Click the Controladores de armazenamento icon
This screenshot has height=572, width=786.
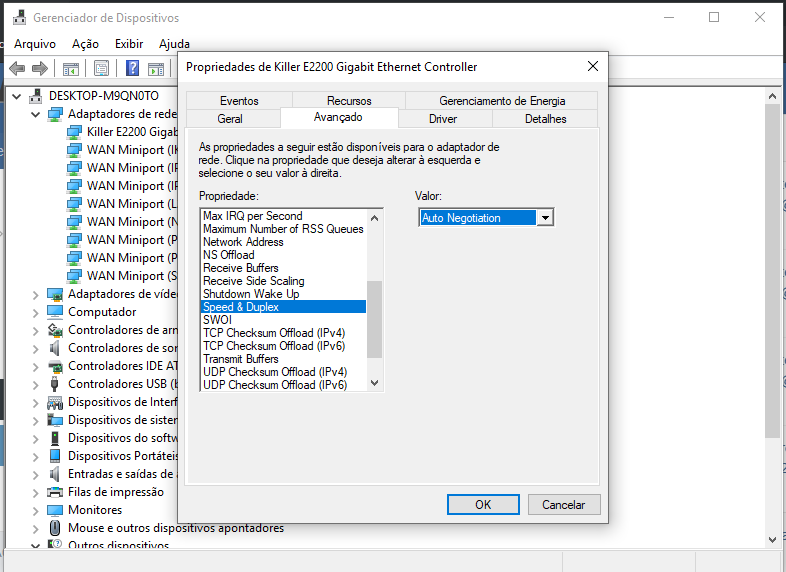pyautogui.click(x=55, y=330)
